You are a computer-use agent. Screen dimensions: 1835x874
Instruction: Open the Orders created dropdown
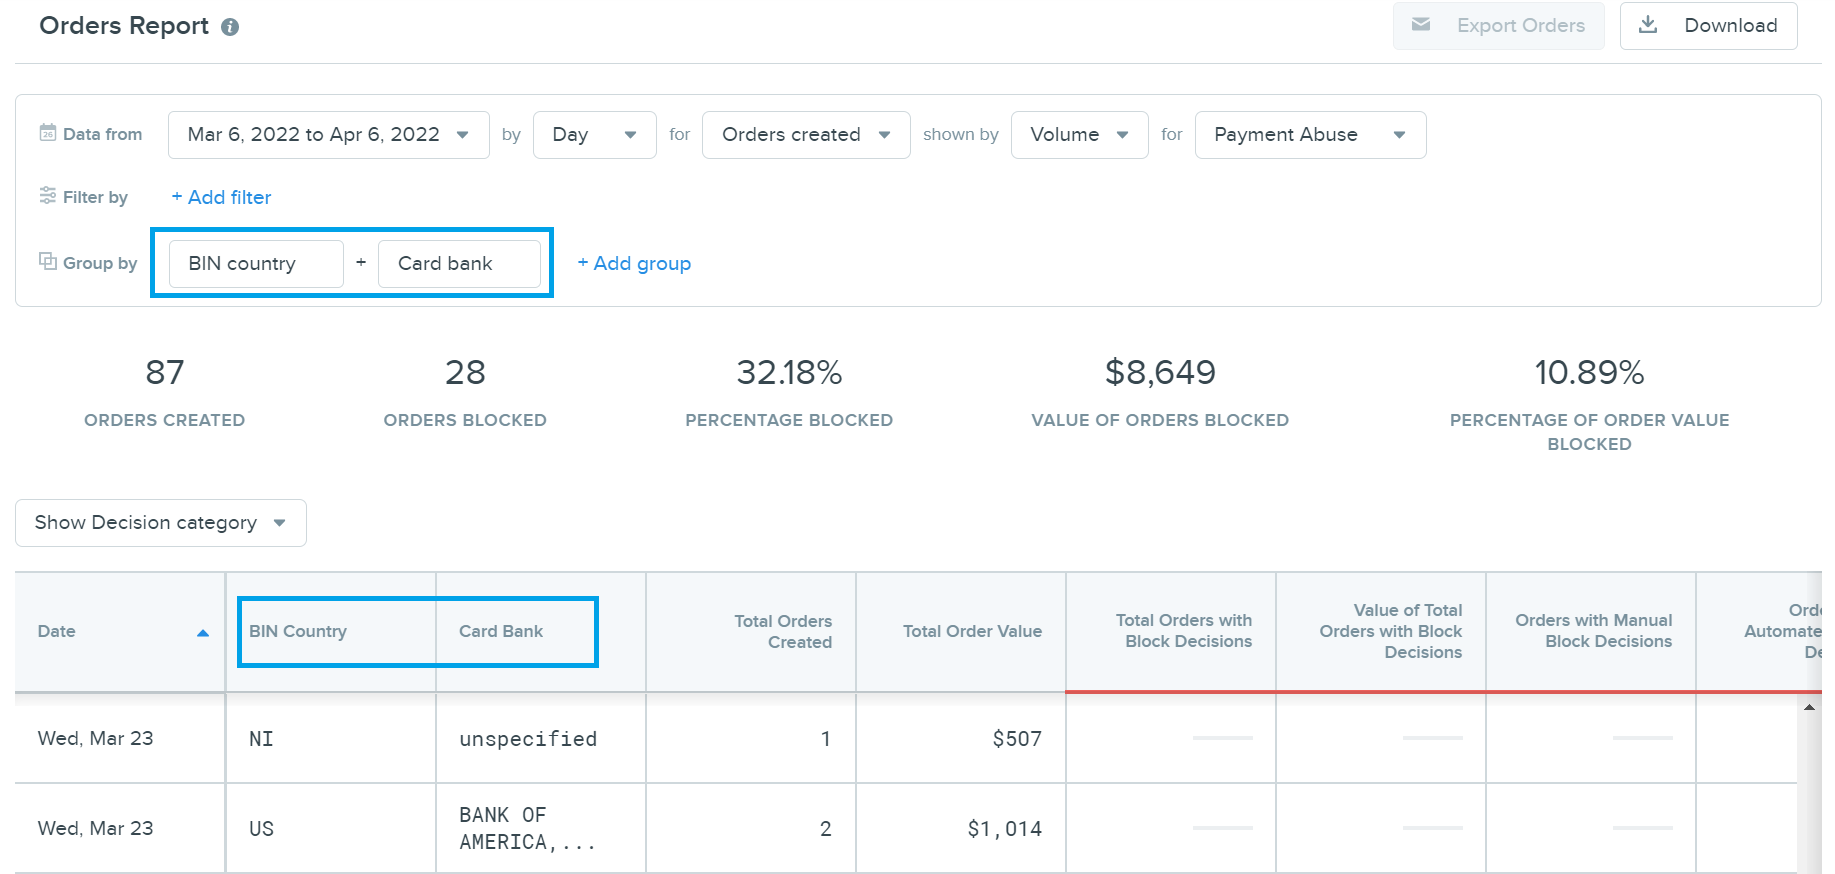pos(806,135)
